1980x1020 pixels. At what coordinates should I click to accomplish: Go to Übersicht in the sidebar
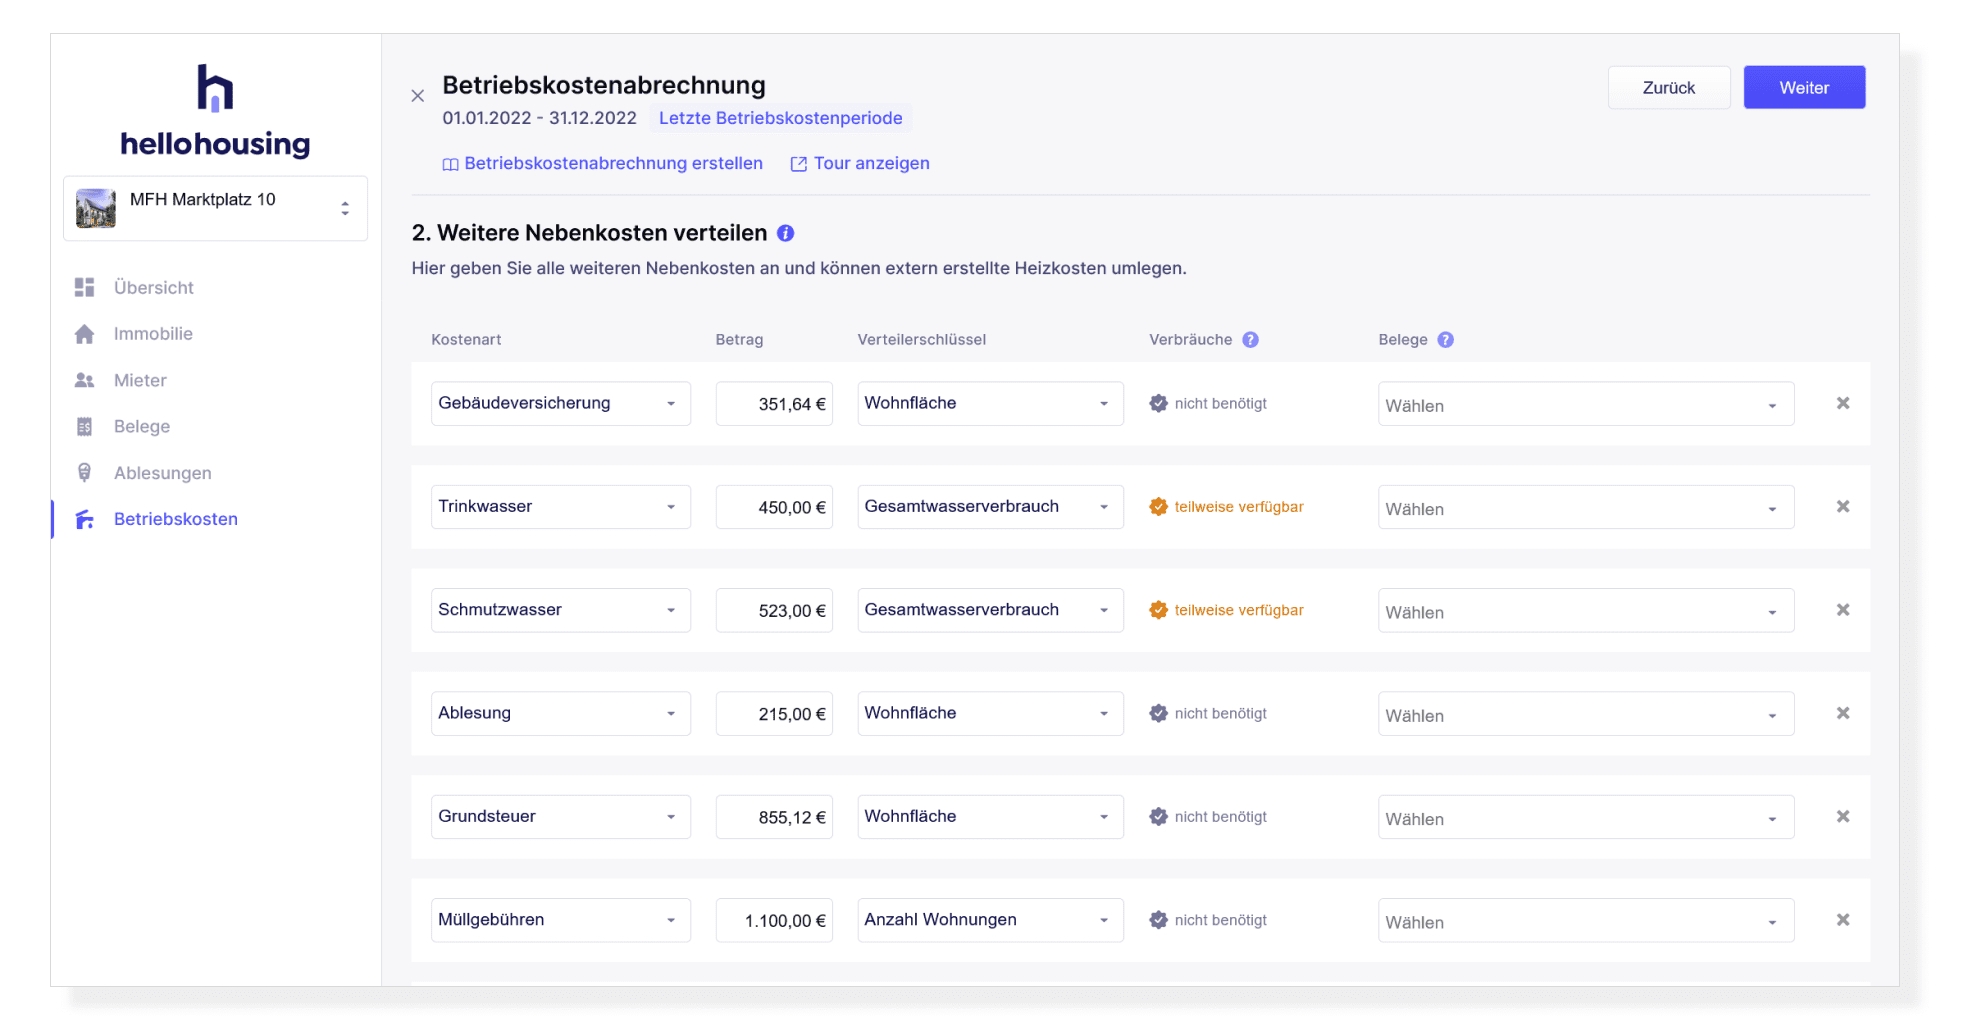click(153, 288)
